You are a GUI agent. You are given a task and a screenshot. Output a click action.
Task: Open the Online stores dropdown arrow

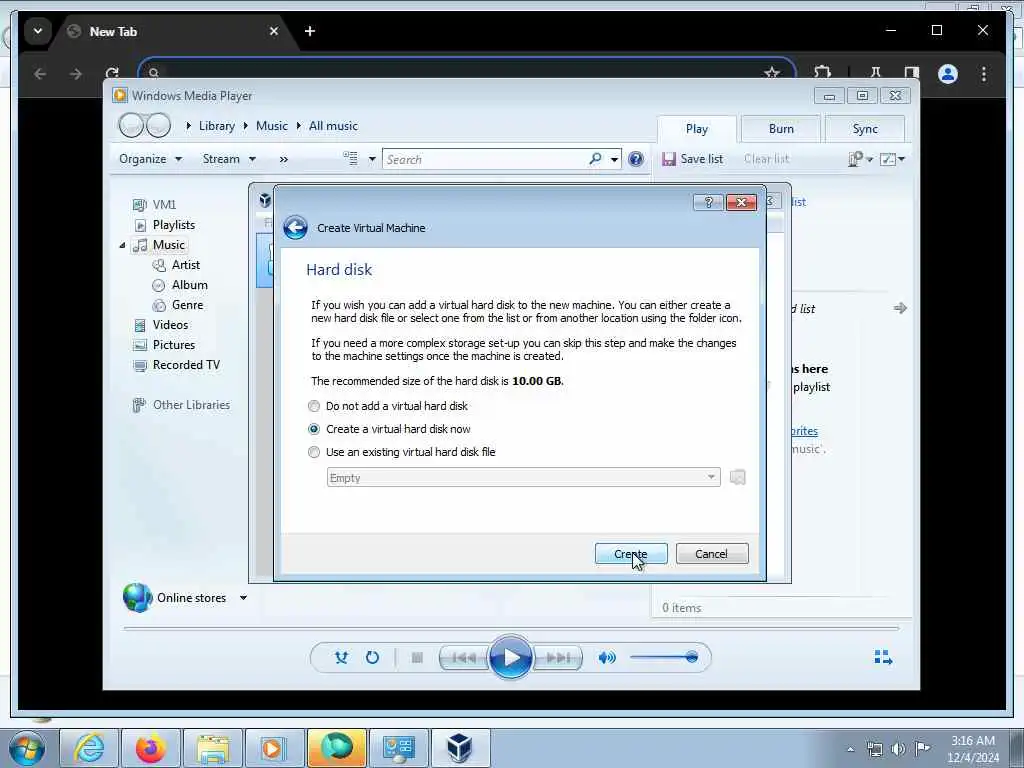(243, 598)
